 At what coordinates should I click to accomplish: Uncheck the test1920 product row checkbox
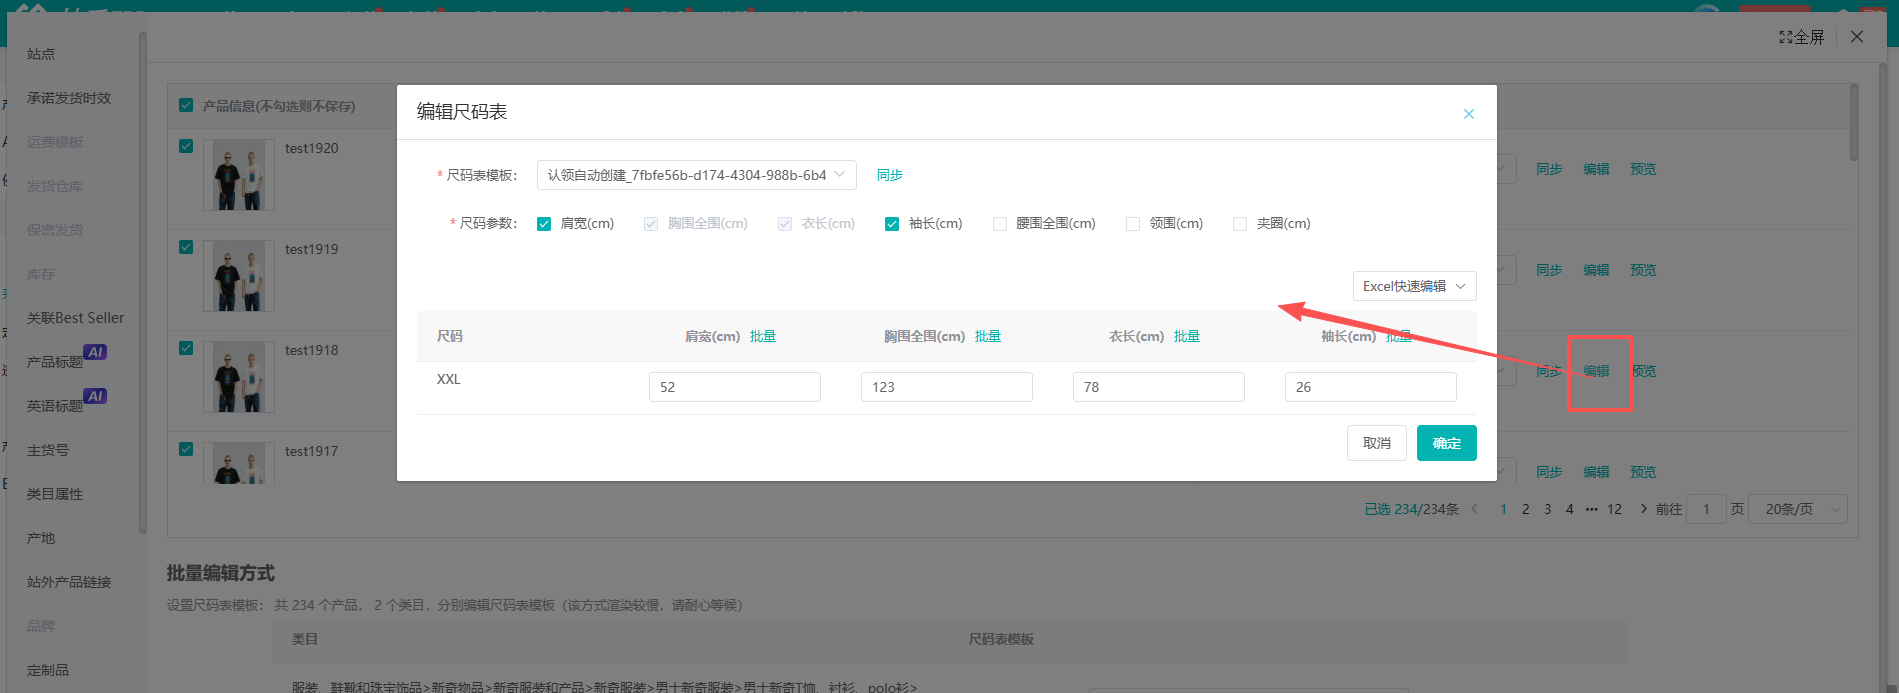pyautogui.click(x=186, y=146)
